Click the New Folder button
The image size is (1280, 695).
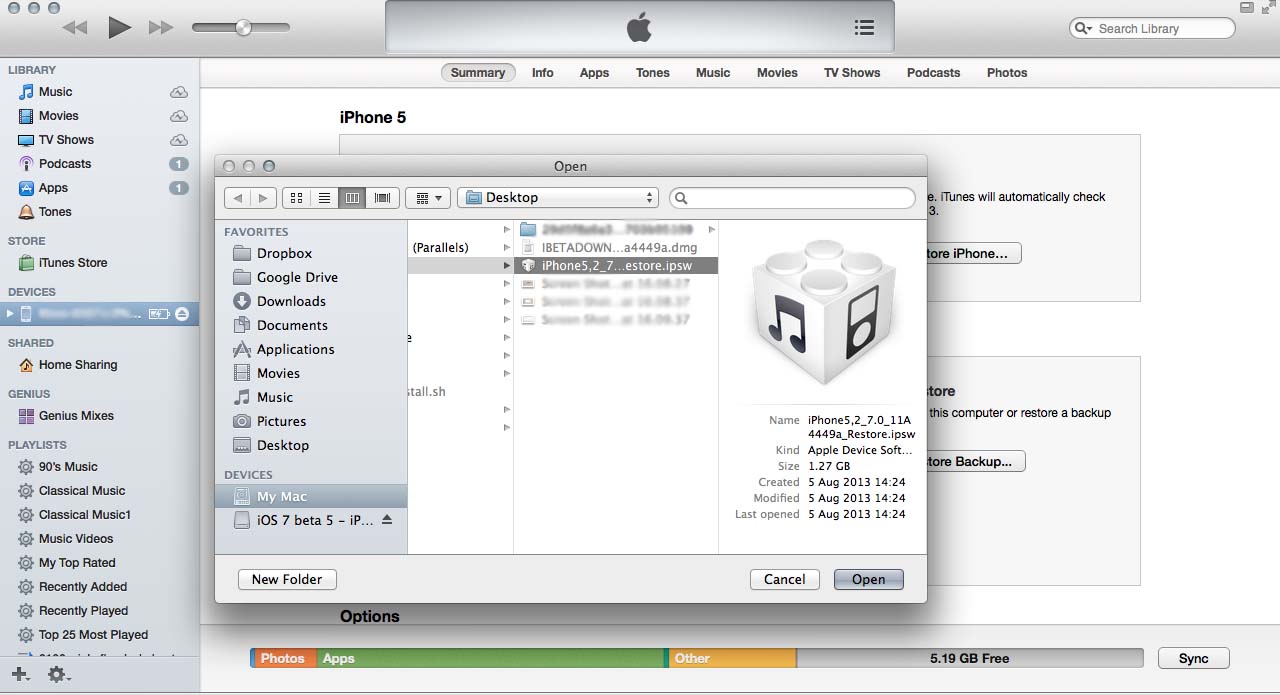(x=287, y=579)
